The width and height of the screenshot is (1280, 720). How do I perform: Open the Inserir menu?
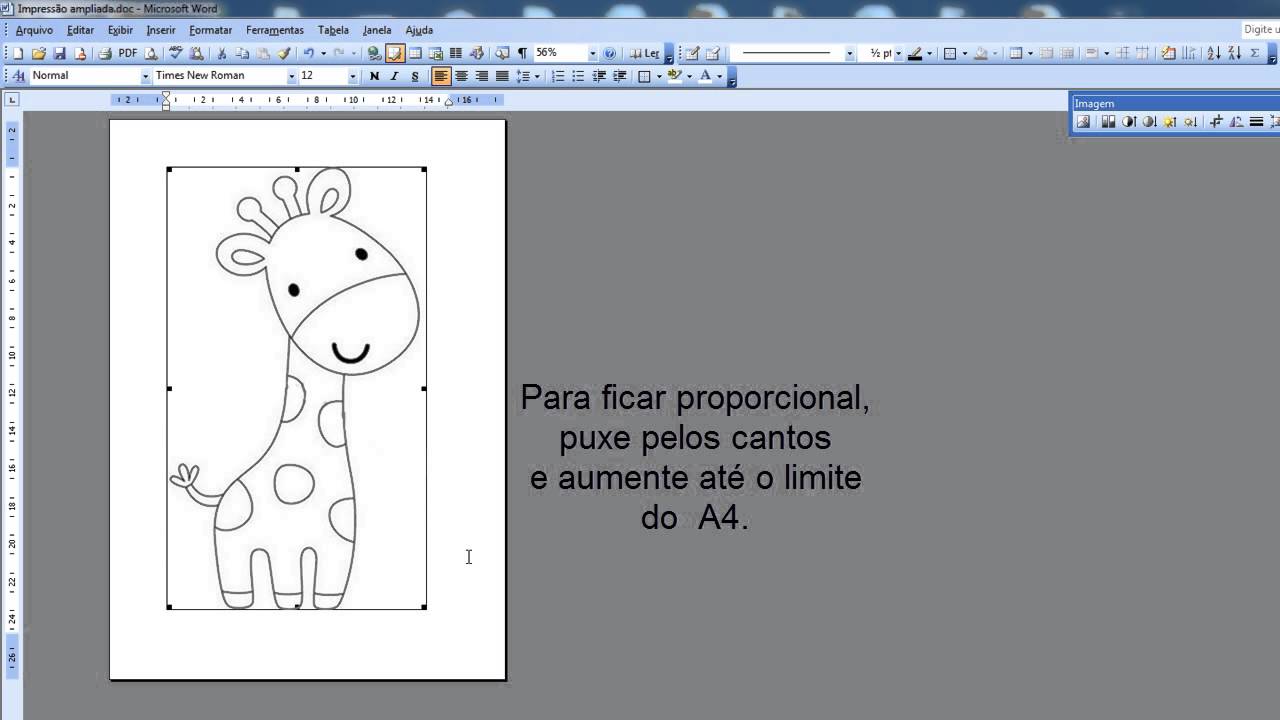point(161,30)
